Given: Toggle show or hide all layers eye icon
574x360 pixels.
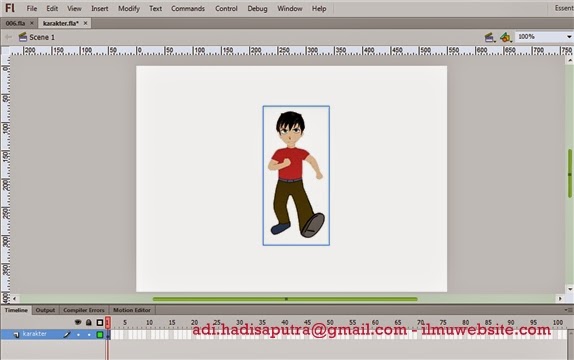Looking at the screenshot, I should pyautogui.click(x=78, y=322).
